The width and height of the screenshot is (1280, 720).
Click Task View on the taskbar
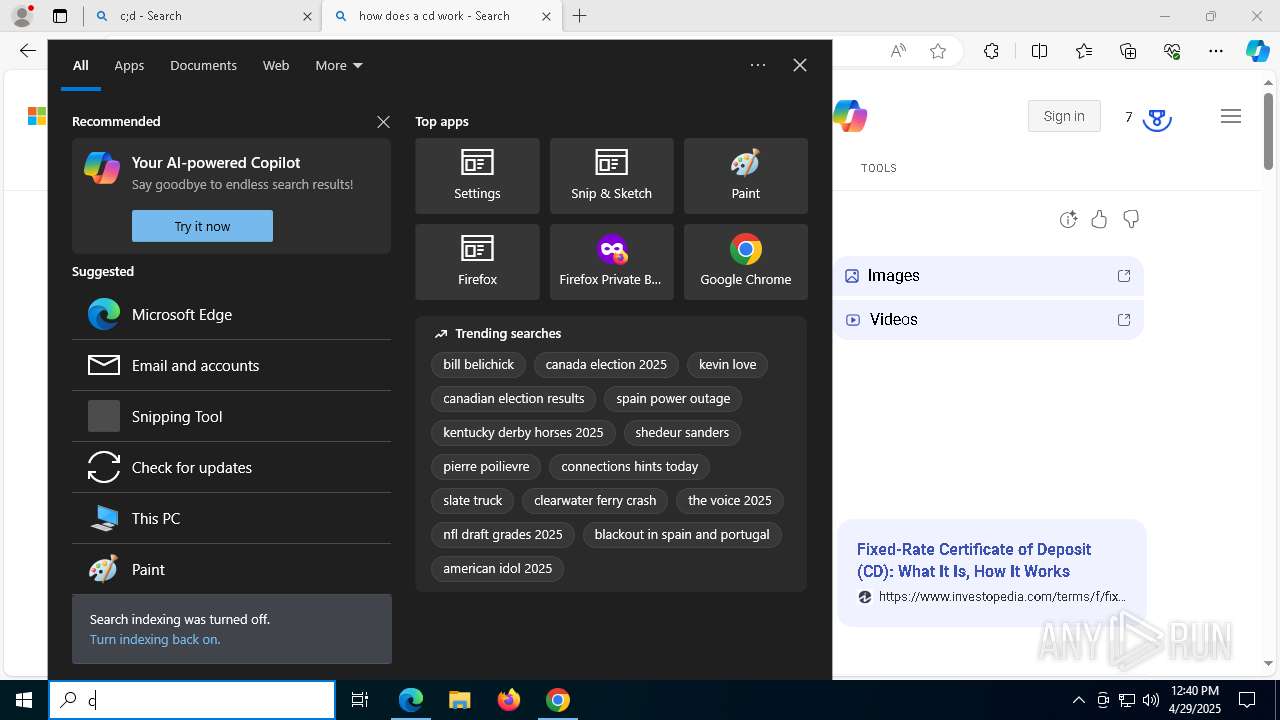pos(360,700)
